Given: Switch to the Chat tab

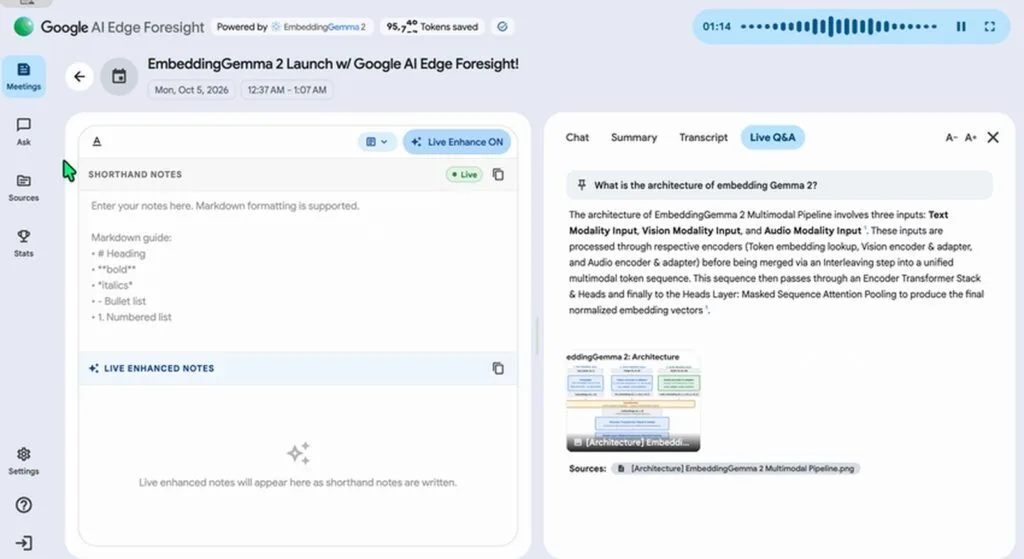Looking at the screenshot, I should point(577,137).
